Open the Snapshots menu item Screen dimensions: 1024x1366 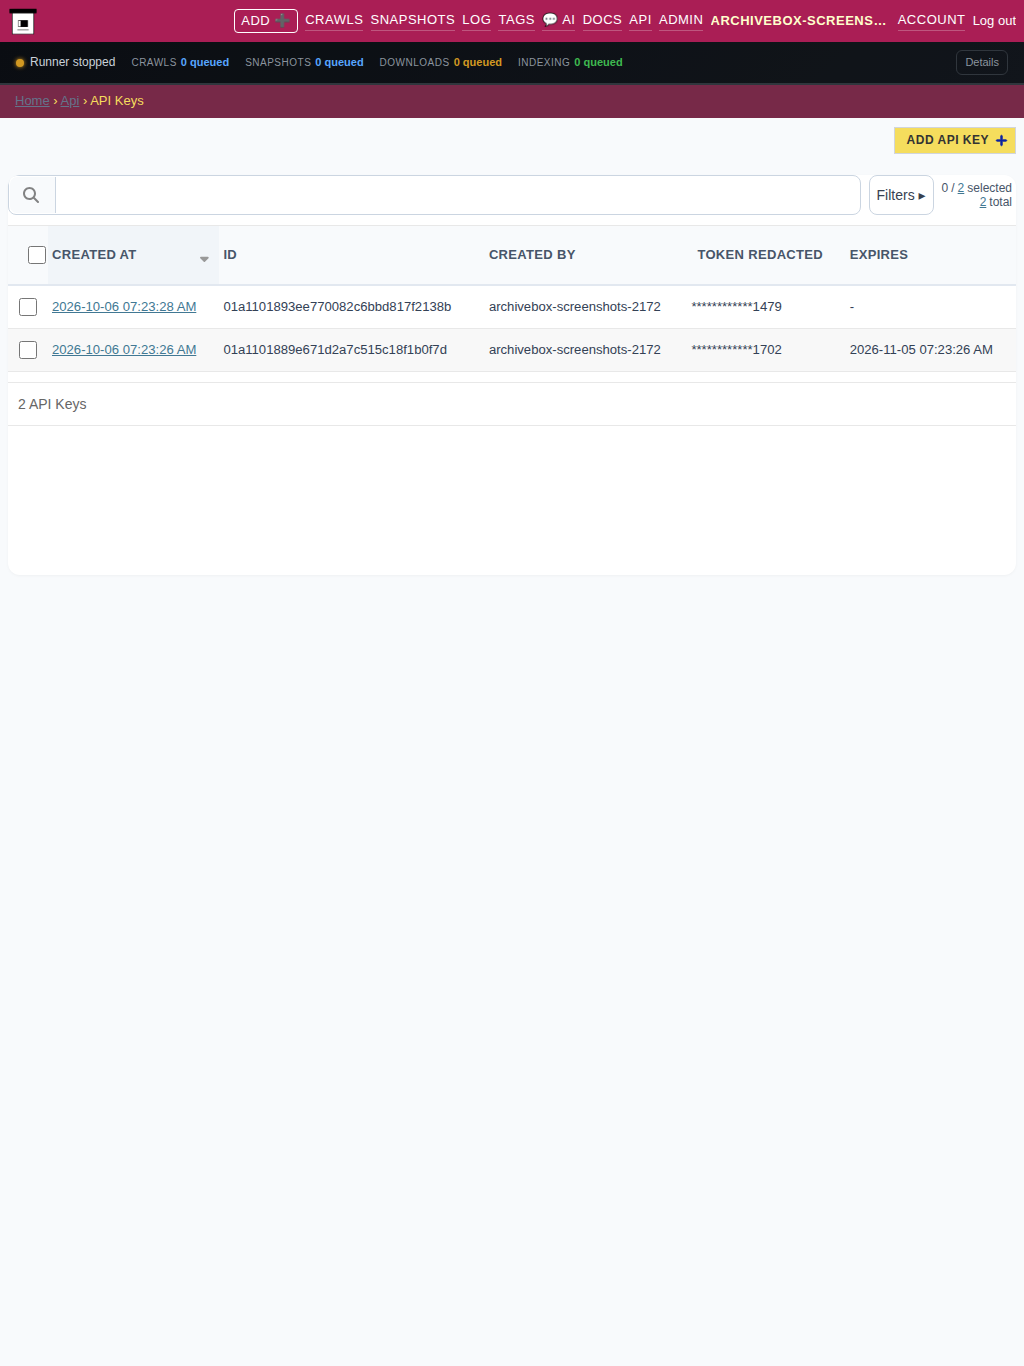click(x=412, y=20)
